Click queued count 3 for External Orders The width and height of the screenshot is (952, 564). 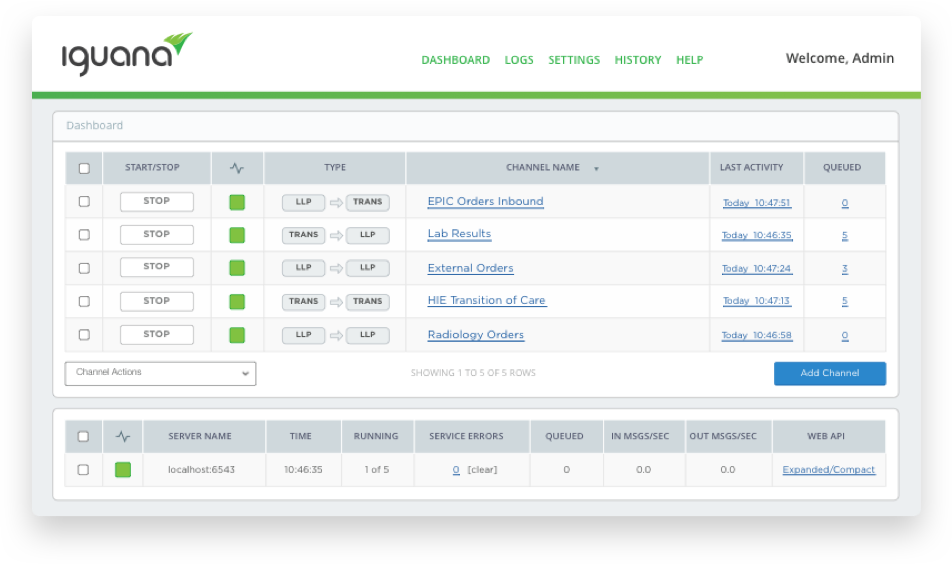pos(845,268)
